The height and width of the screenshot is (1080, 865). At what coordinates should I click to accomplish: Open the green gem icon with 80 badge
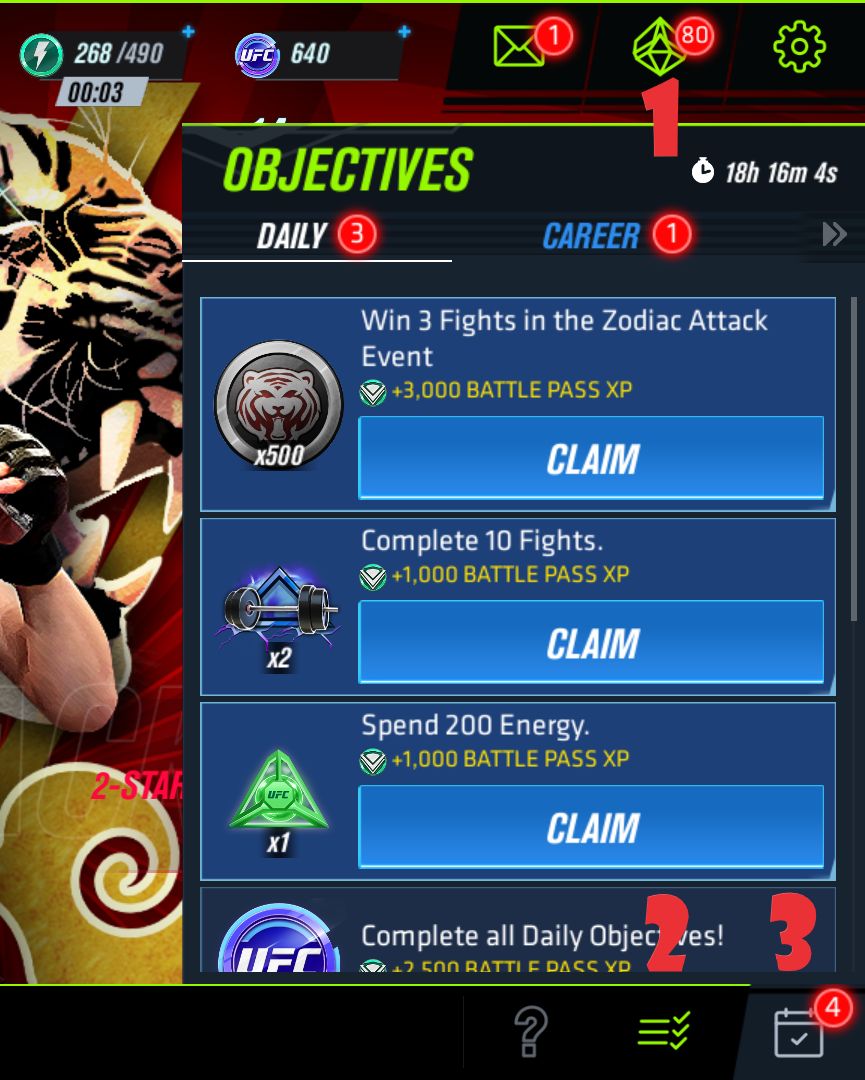pos(658,46)
